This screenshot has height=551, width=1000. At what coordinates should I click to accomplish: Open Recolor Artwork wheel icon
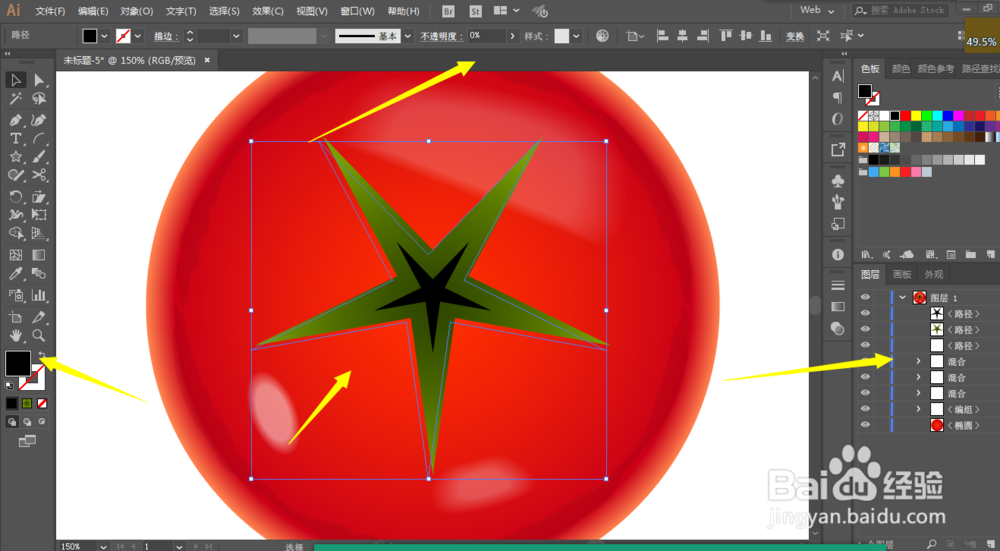(602, 36)
